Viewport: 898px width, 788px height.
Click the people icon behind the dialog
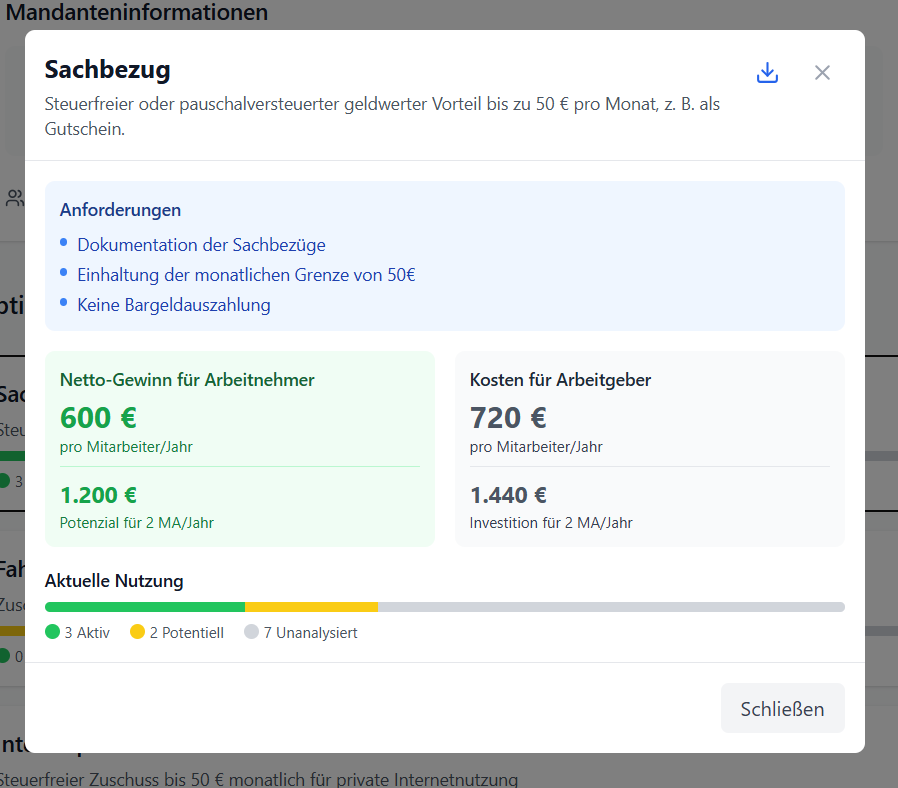pos(14,198)
